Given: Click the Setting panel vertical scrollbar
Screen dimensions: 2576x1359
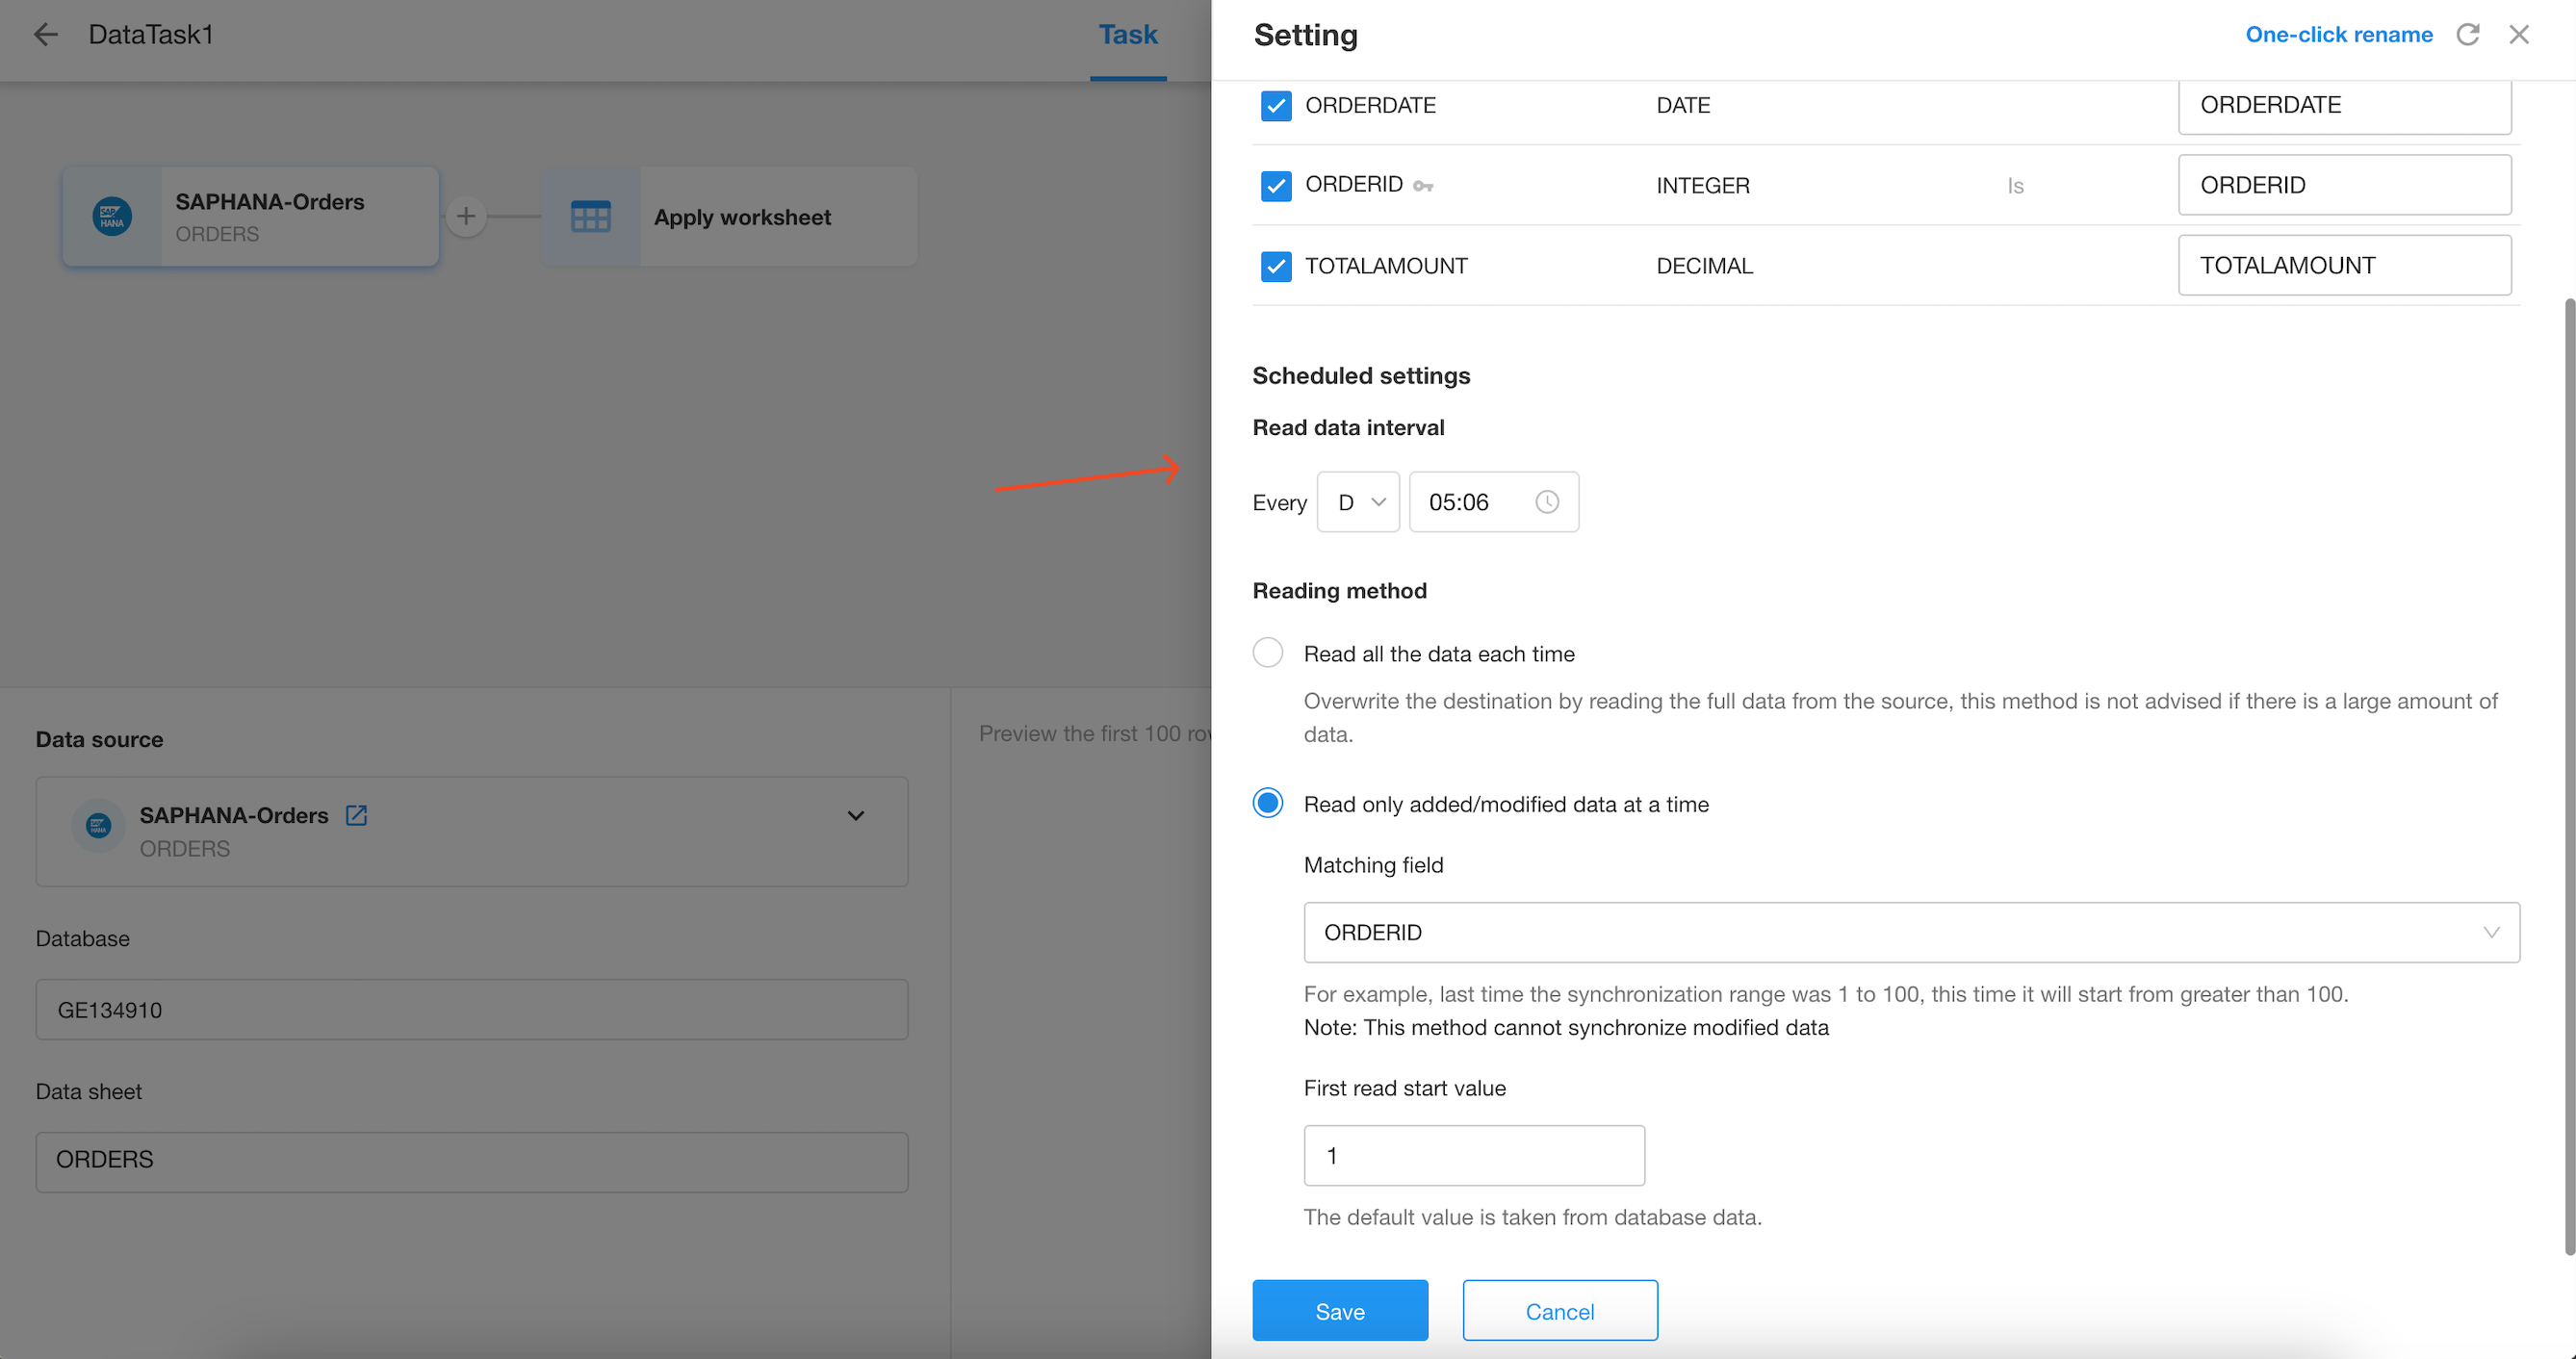Looking at the screenshot, I should (x=2569, y=775).
